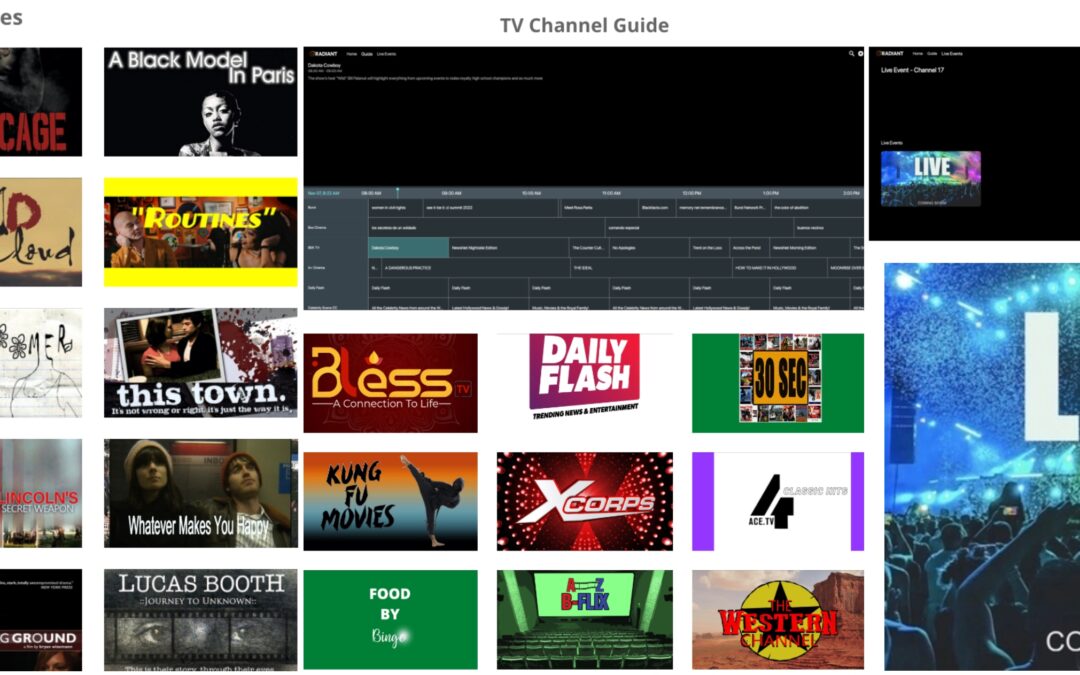Screen dimensions: 1080x675
Task: Open the XCorps channel tile
Action: tap(585, 501)
